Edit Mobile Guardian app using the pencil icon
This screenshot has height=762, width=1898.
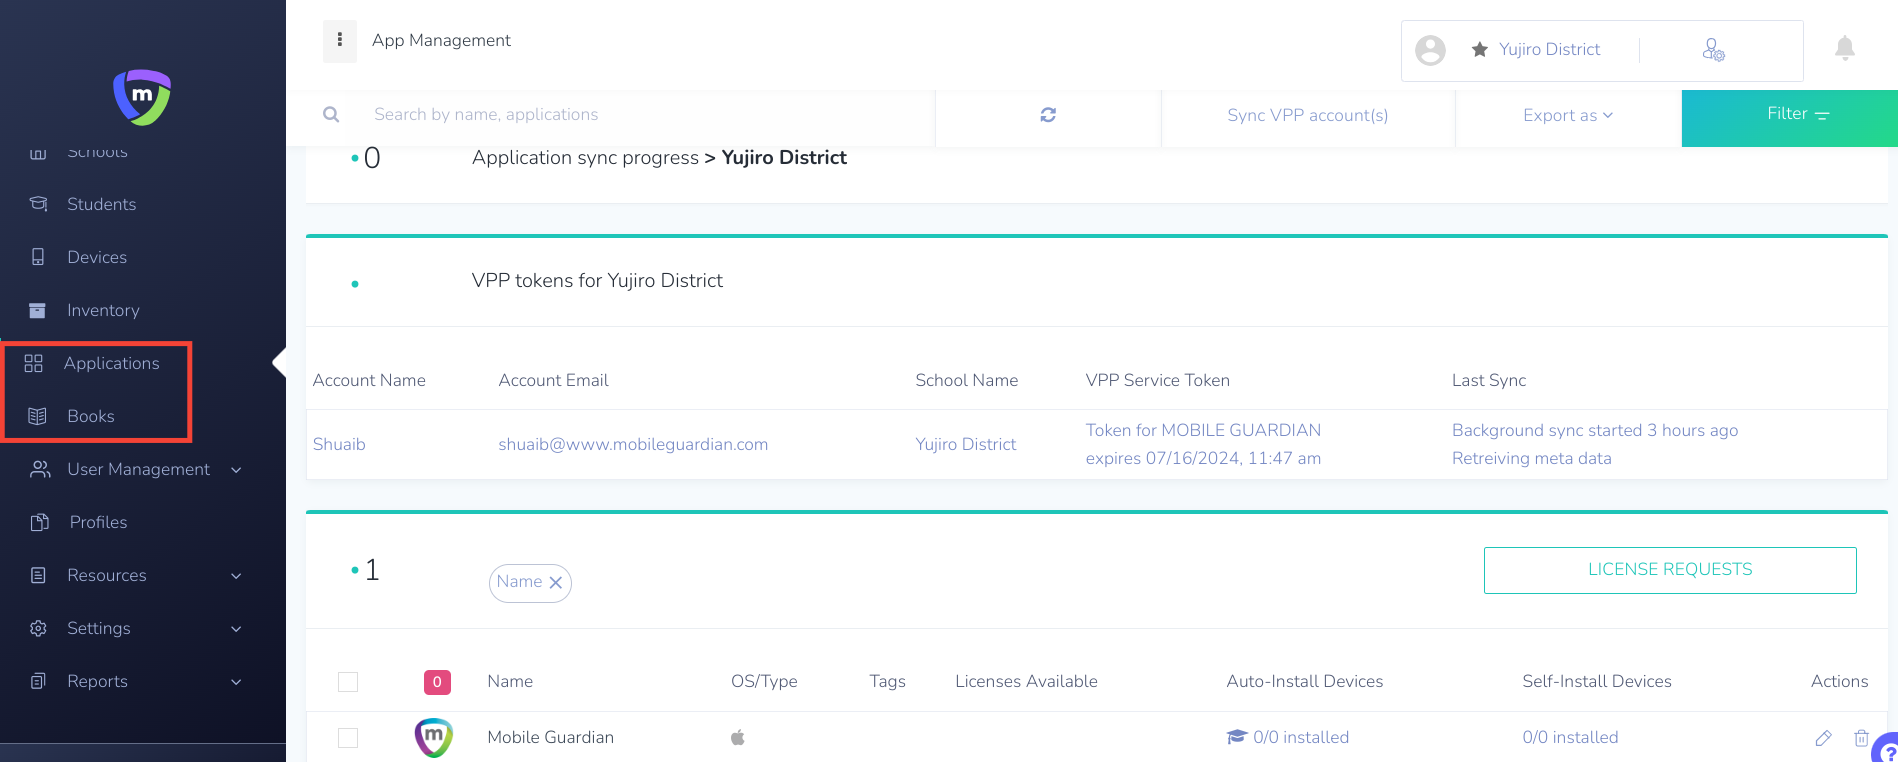pos(1823,738)
